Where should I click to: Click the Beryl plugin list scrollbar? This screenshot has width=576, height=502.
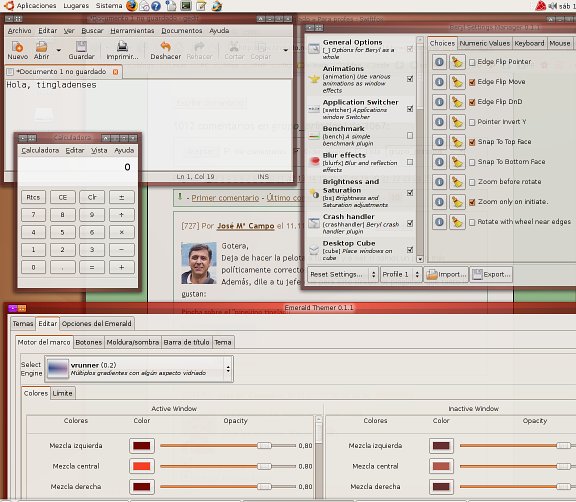tap(420, 149)
